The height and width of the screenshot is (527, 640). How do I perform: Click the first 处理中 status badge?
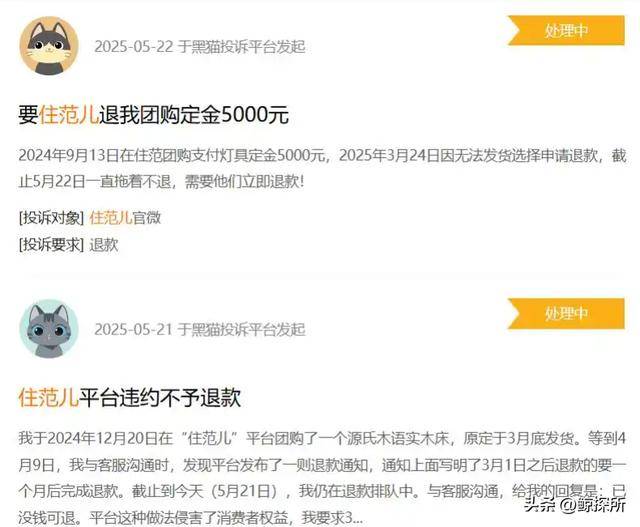(566, 31)
